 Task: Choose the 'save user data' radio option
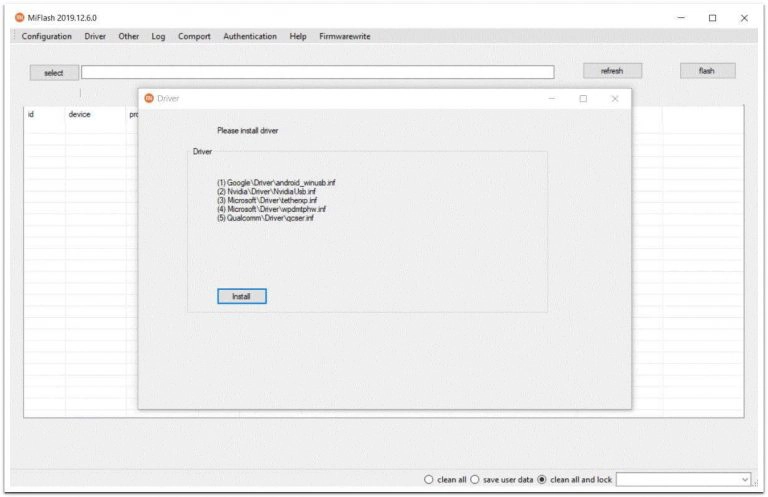(476, 480)
